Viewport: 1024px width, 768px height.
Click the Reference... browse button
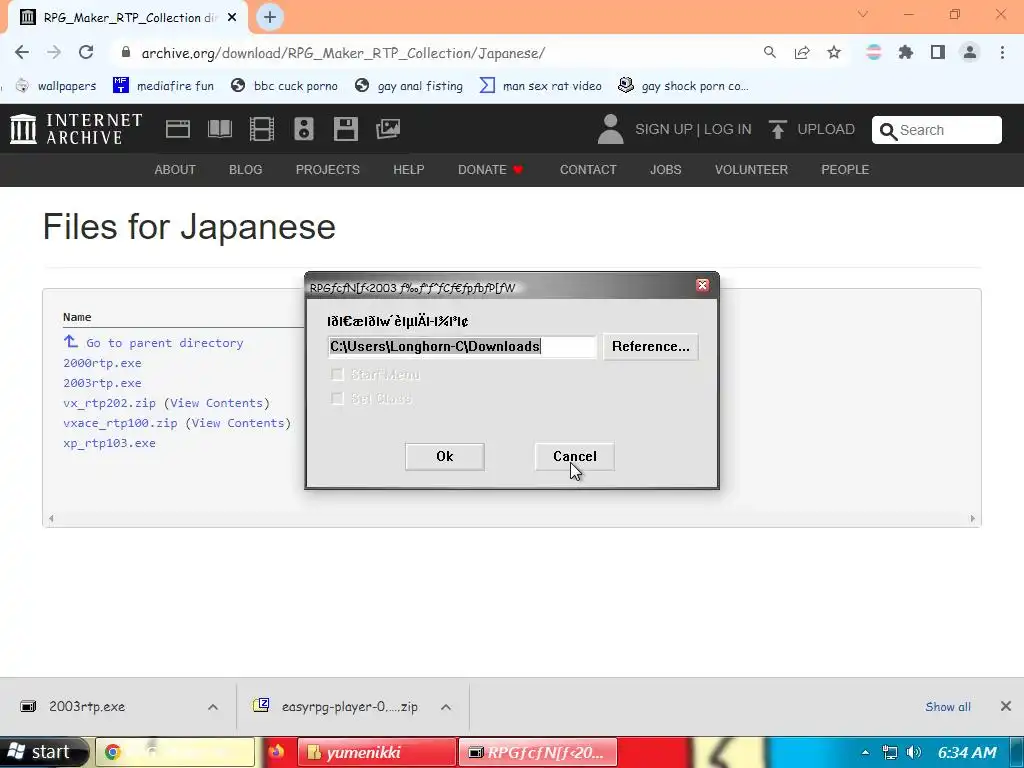[650, 347]
